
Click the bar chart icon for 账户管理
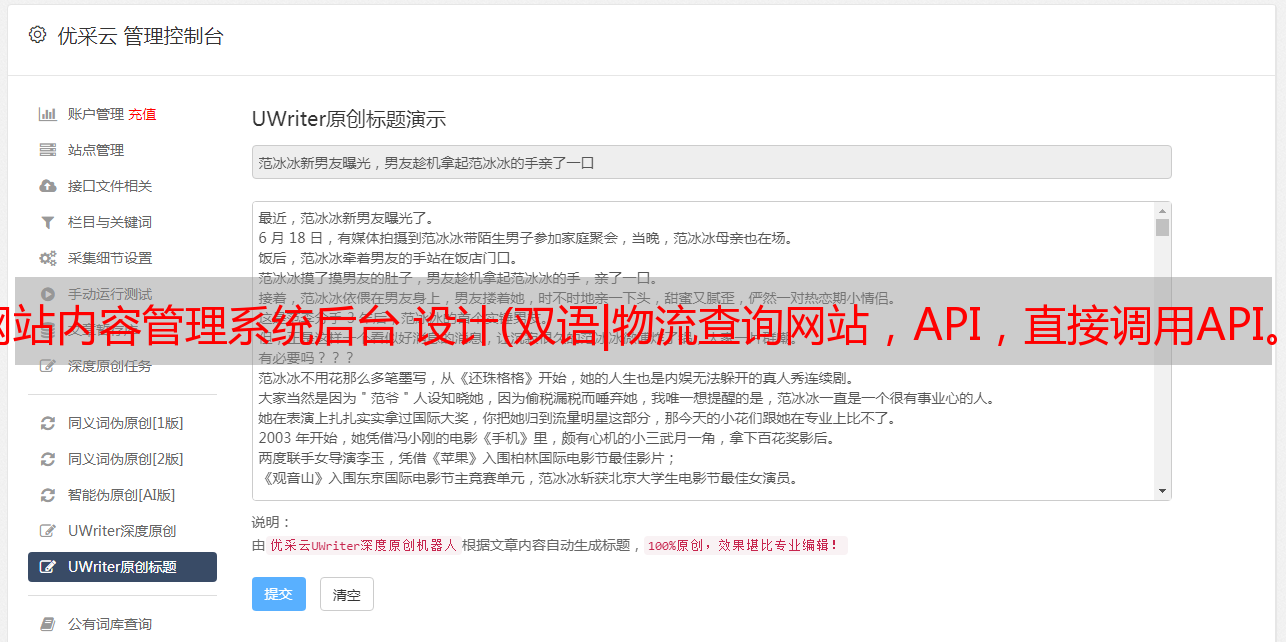(x=47, y=114)
